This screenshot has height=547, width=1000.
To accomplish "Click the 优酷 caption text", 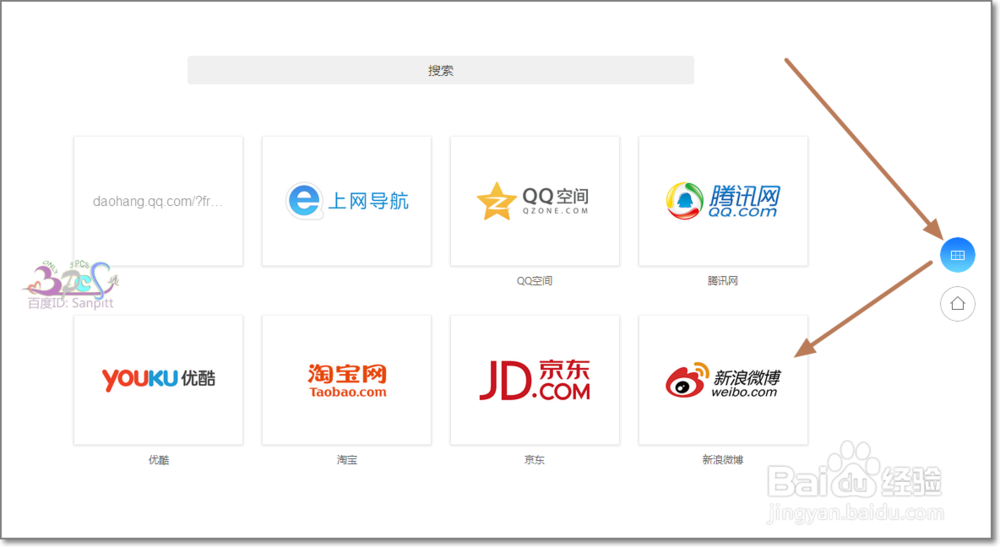I will (158, 460).
